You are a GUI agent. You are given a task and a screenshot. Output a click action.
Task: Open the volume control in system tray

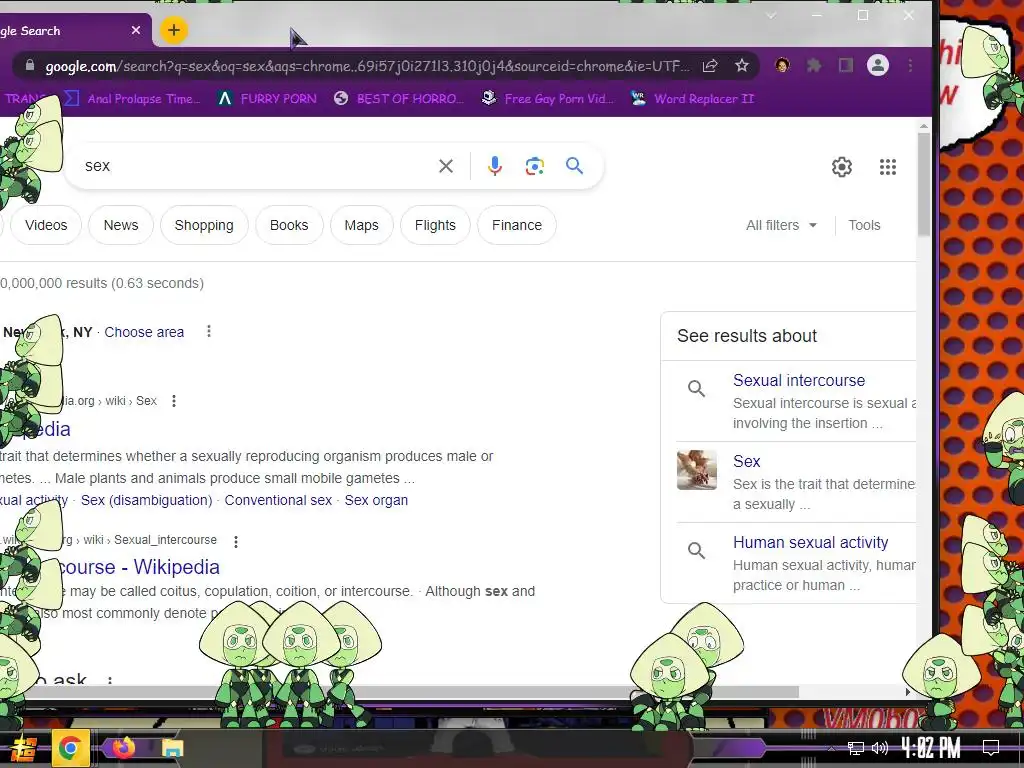coord(880,748)
